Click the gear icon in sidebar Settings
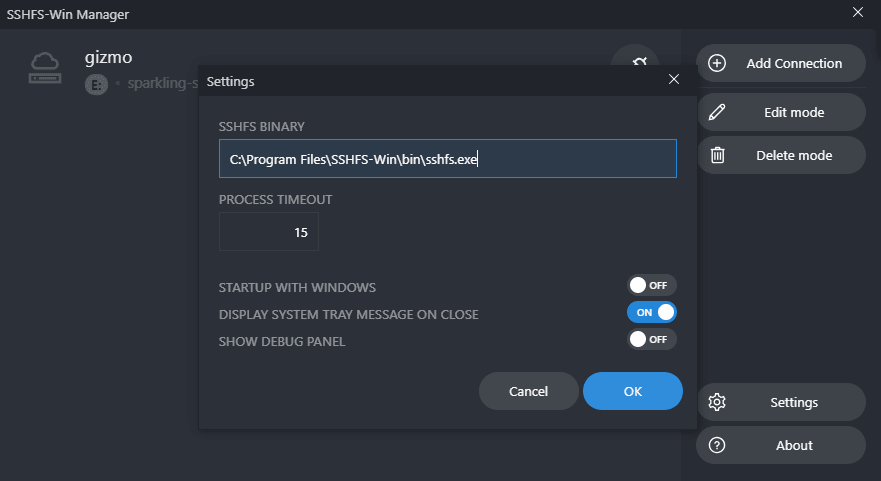Viewport: 881px width, 481px height. (x=716, y=402)
